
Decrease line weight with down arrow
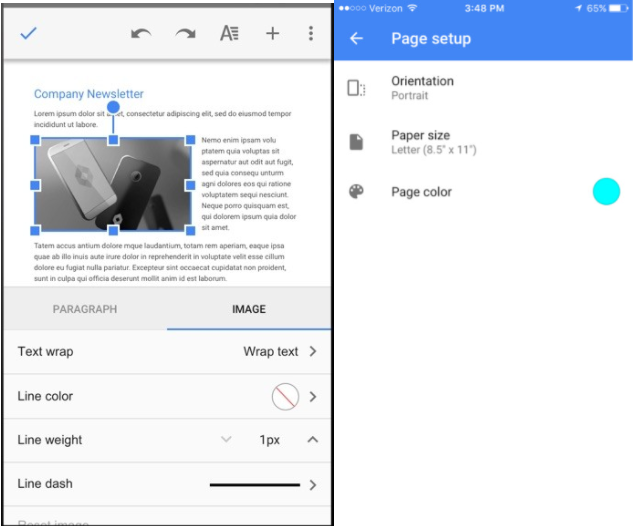pyautogui.click(x=226, y=439)
